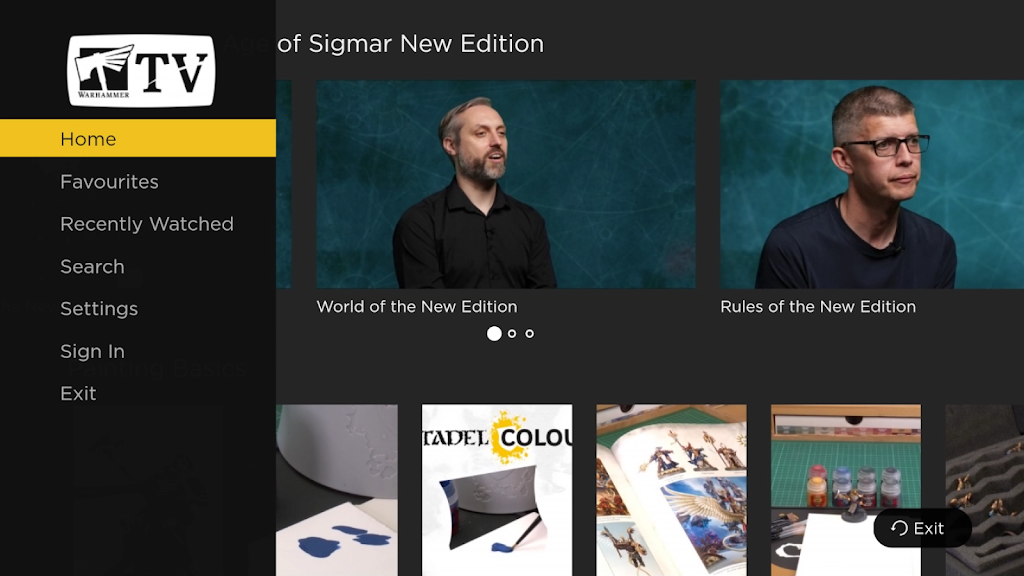Go to Recently Watched
Screen dimensions: 1024x576
(146, 224)
